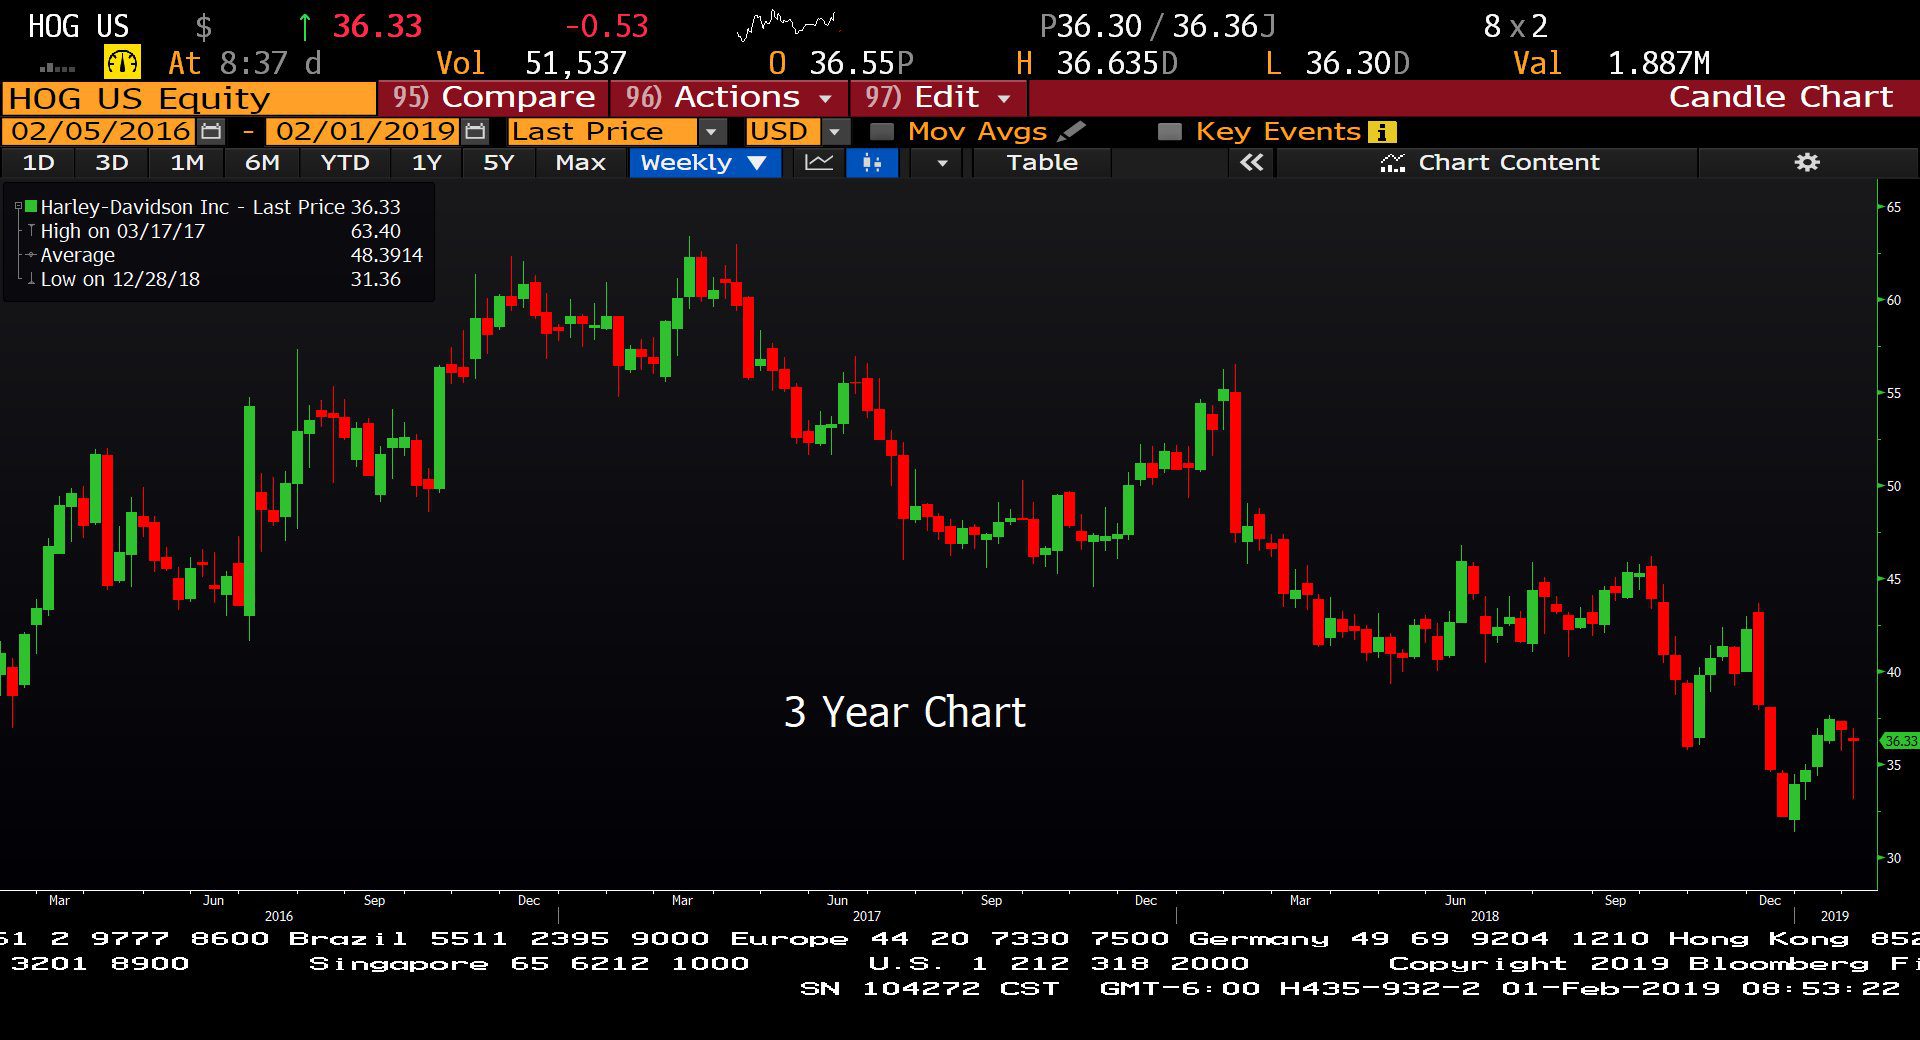Click the -0.53 price change
The height and width of the screenshot is (1040, 1920).
[x=606, y=26]
